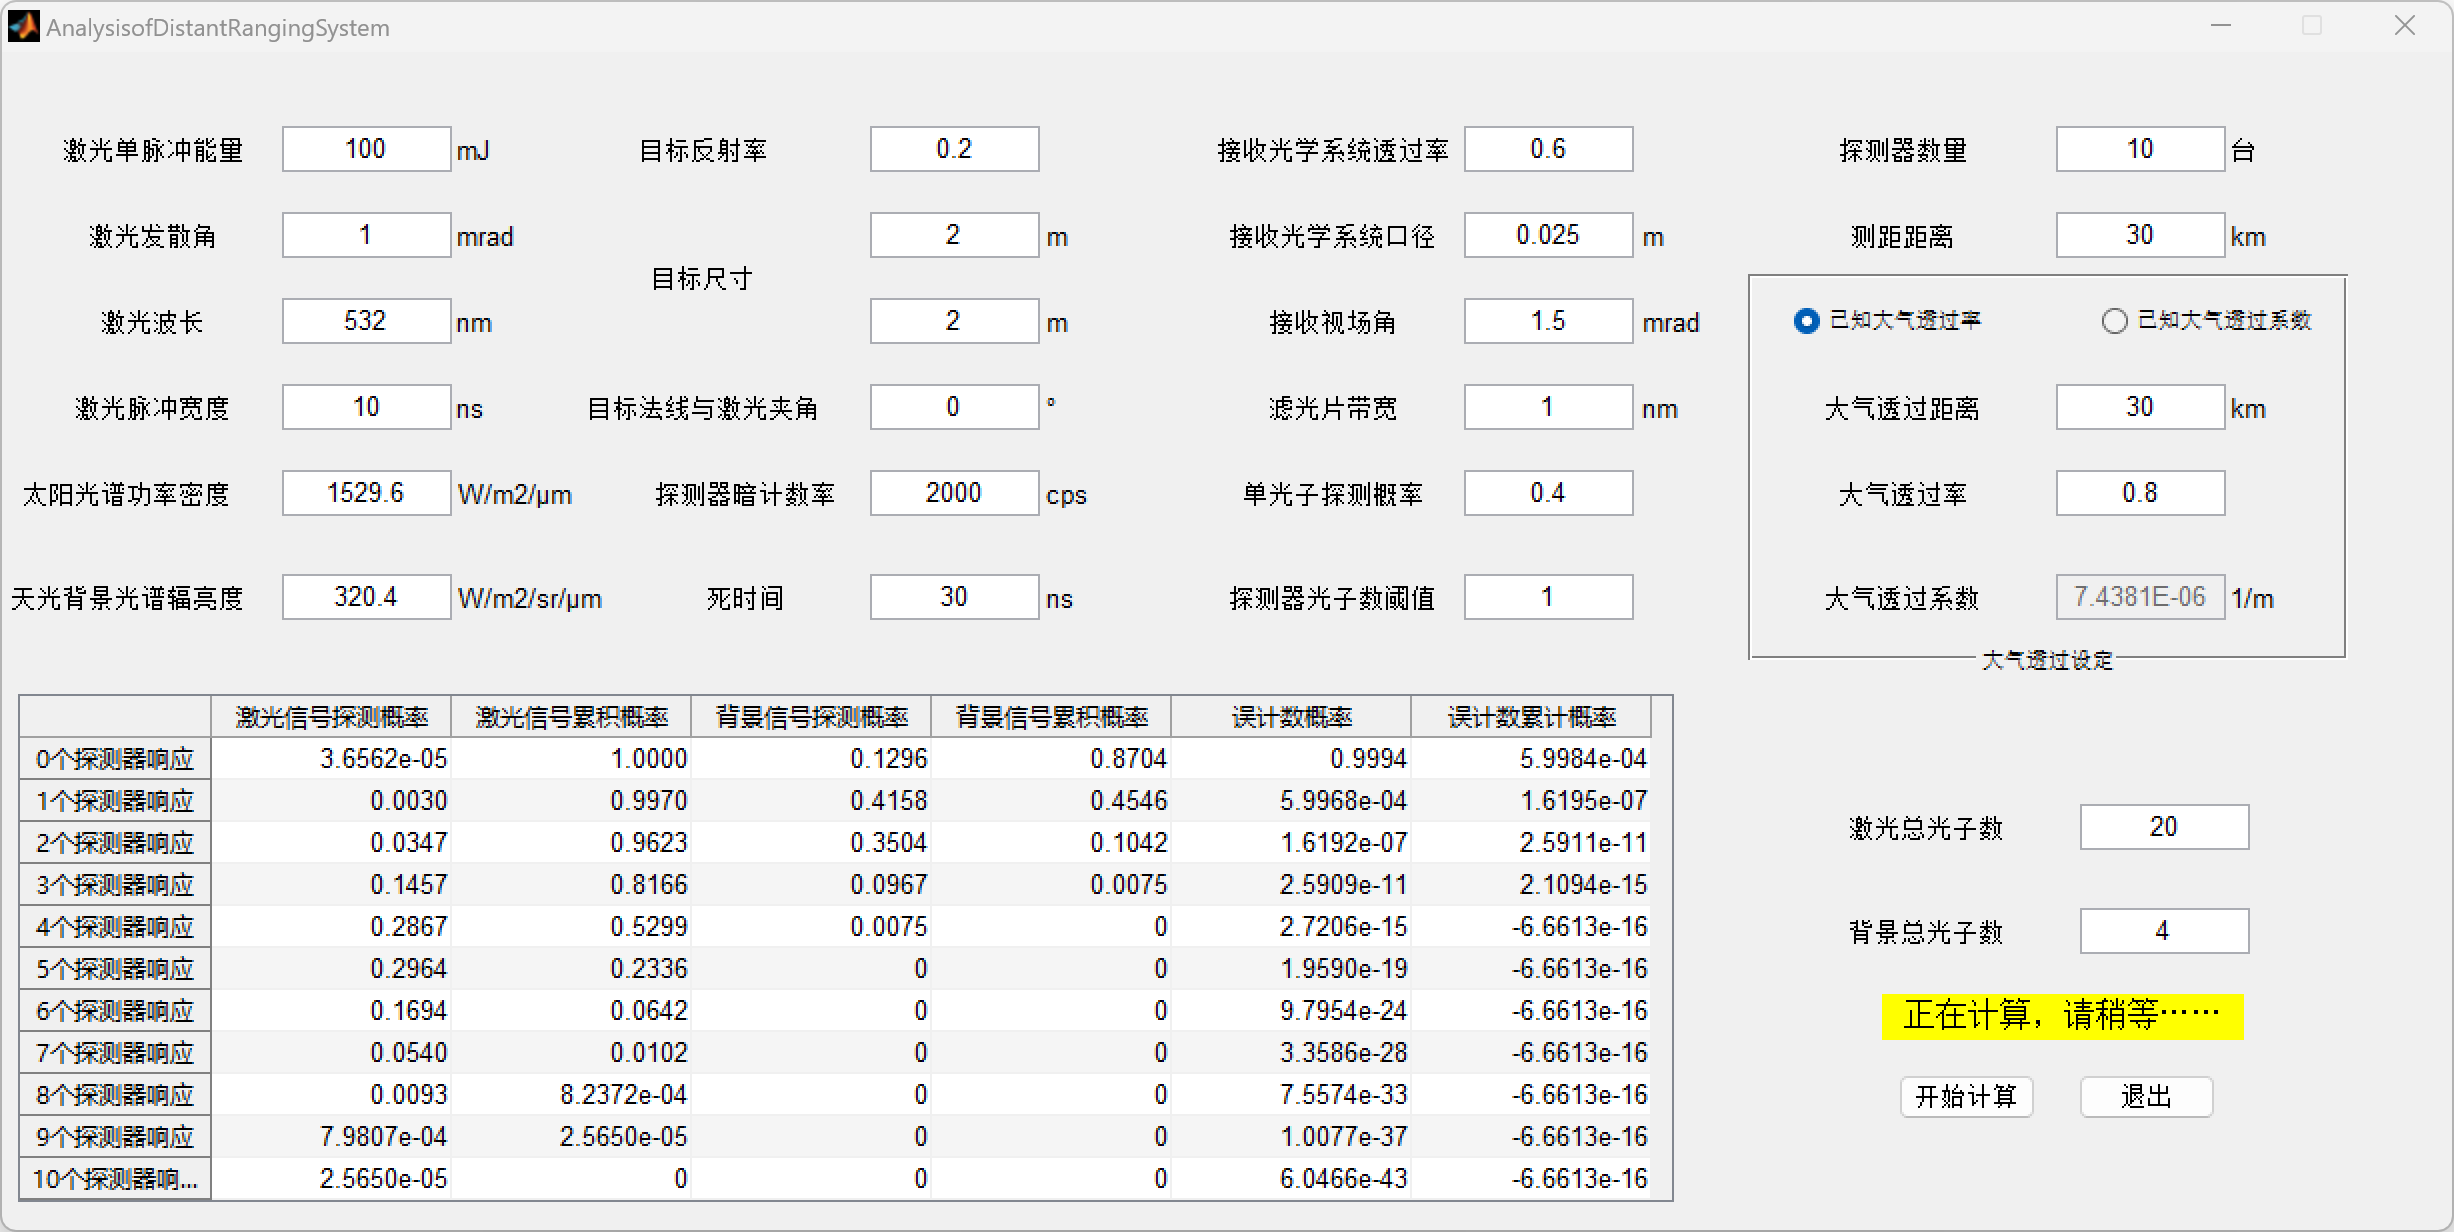The height and width of the screenshot is (1232, 2454).
Task: Edit the 接收光学系统透过率 field showing 0.6
Action: coord(1548,149)
